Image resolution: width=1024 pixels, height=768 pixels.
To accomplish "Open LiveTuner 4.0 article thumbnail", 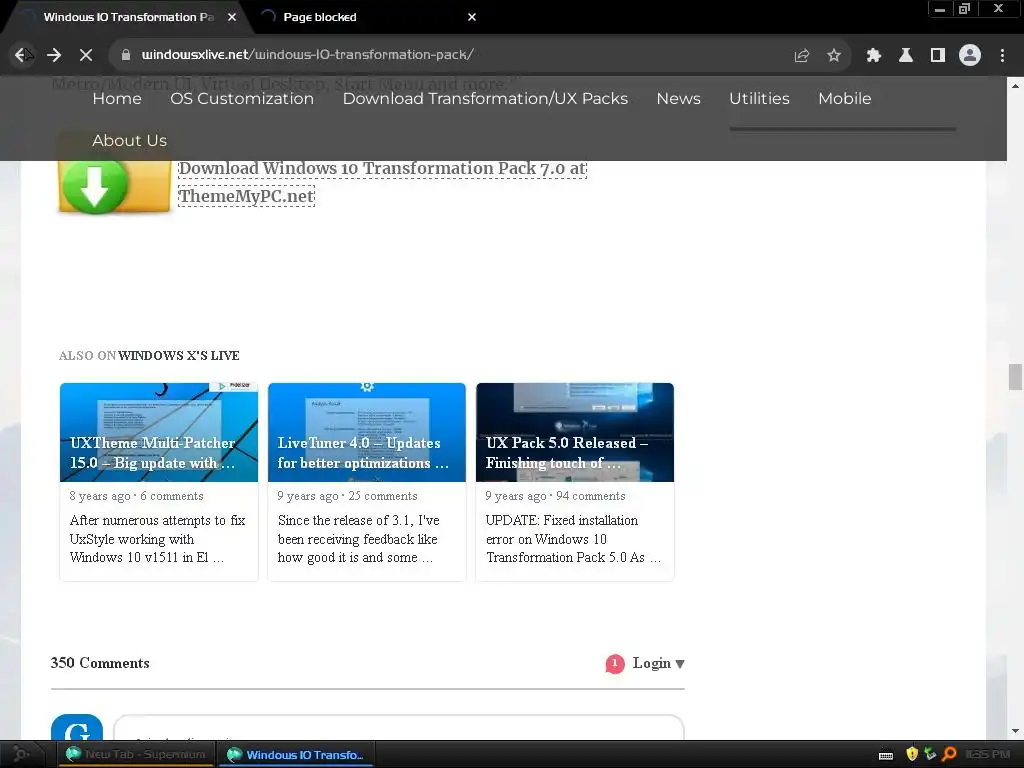I will (367, 432).
